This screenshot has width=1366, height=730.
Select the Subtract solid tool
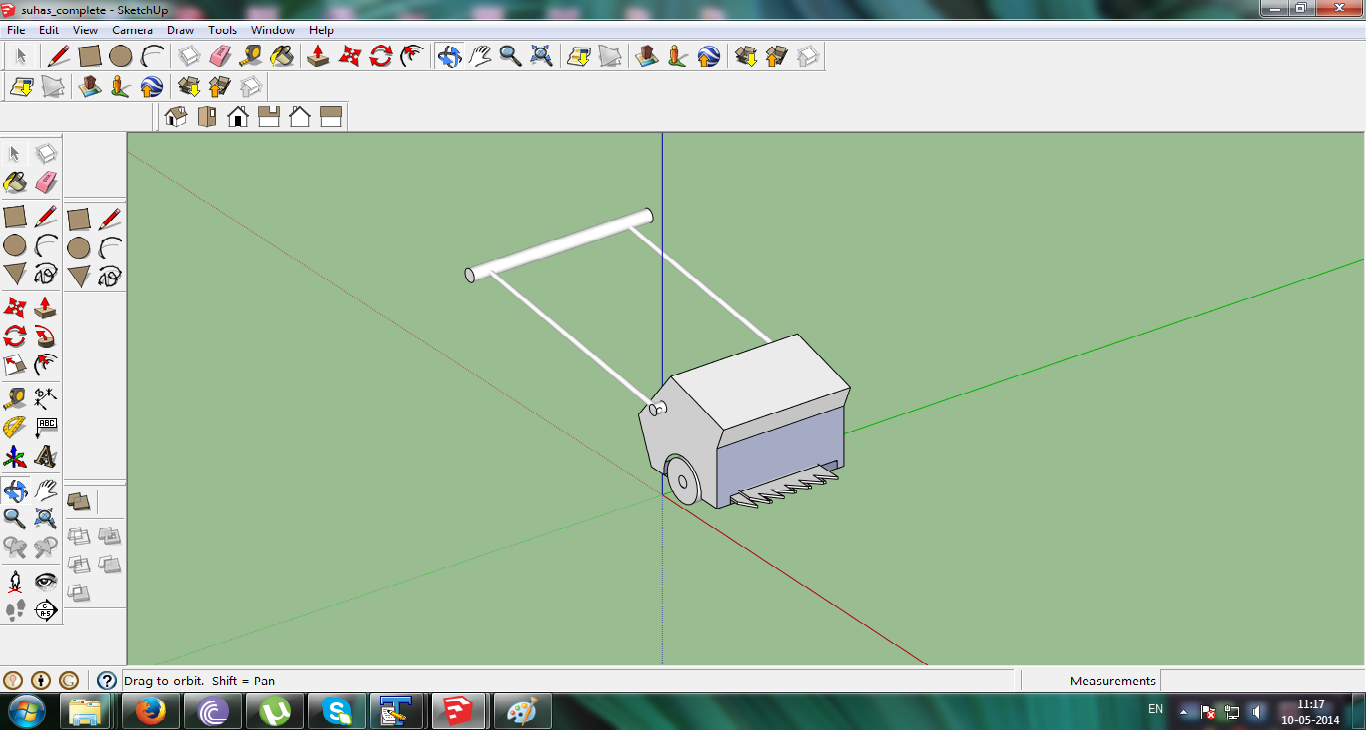tap(79, 565)
